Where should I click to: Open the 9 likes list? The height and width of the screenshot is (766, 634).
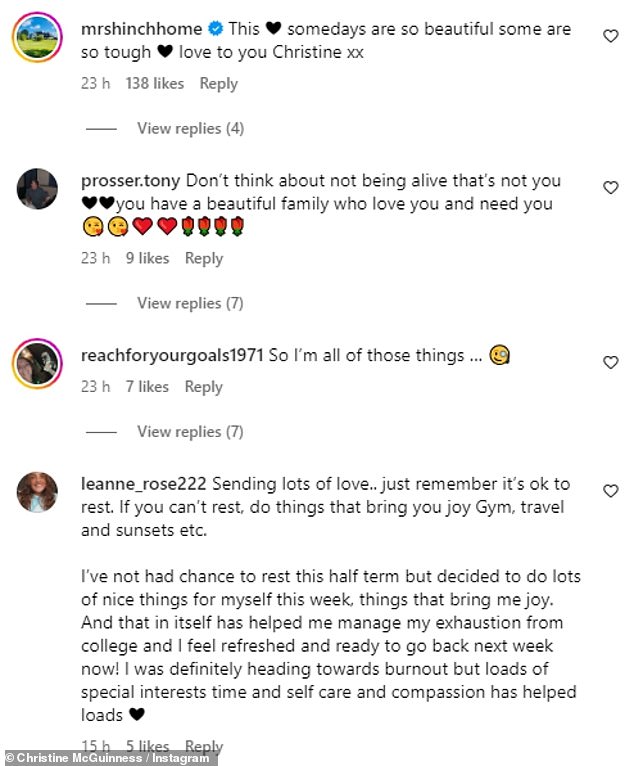(148, 258)
